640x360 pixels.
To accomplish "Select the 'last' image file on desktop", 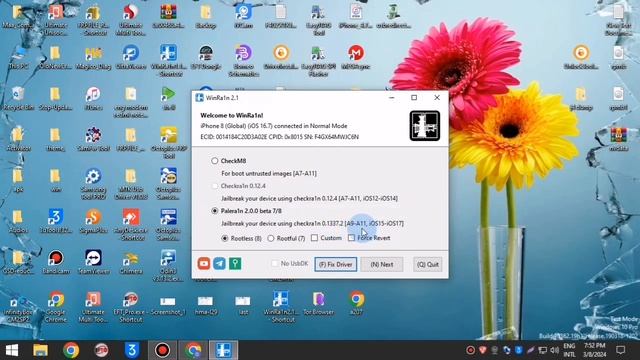I will (x=243, y=305).
